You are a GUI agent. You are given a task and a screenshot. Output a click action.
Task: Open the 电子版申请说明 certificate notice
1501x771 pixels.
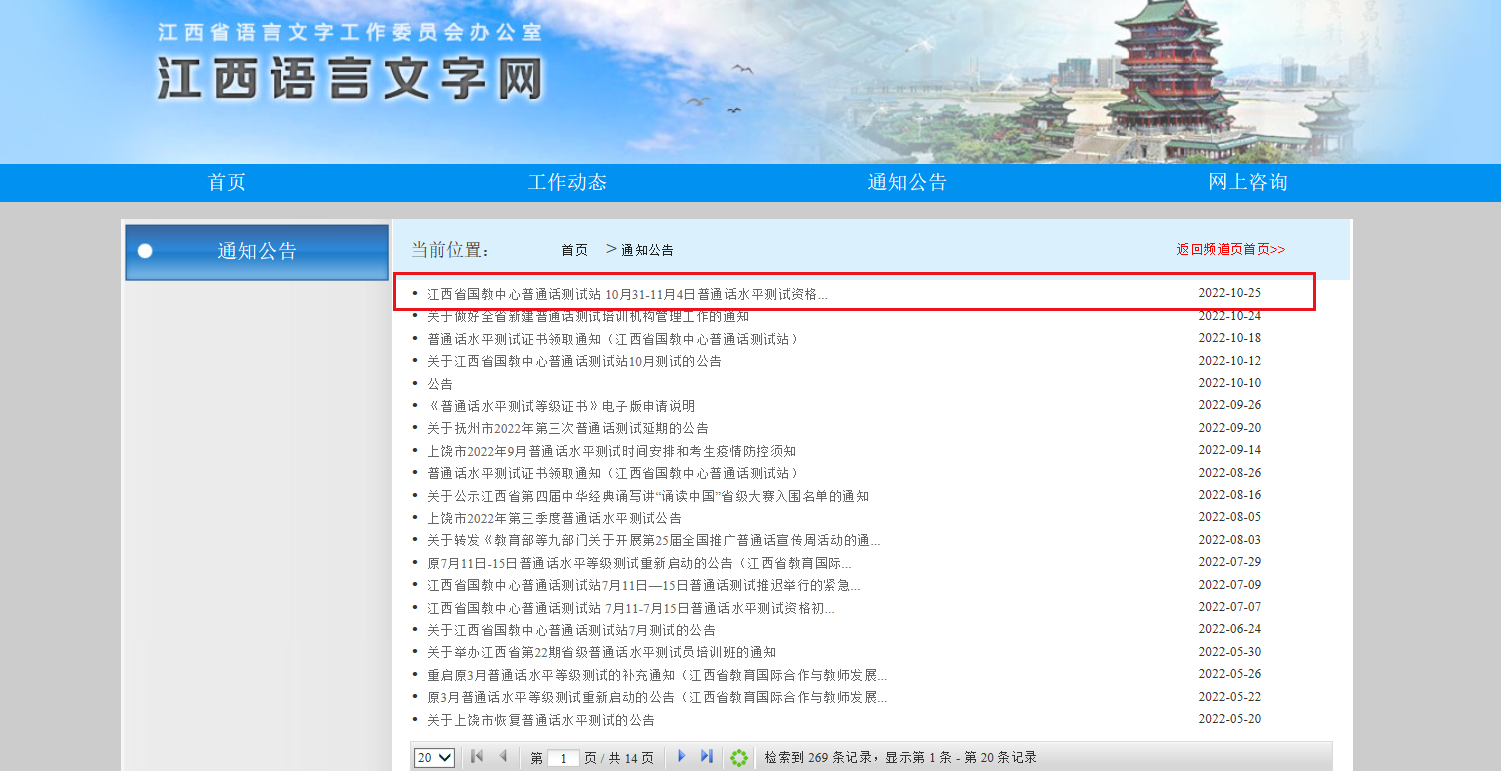tap(561, 406)
